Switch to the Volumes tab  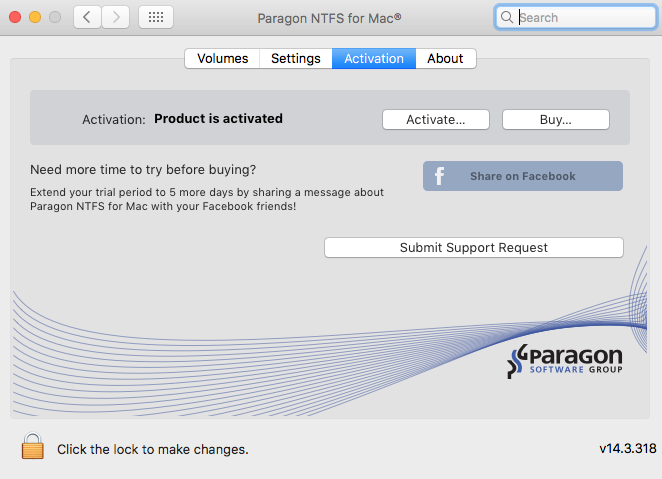pyautogui.click(x=222, y=58)
